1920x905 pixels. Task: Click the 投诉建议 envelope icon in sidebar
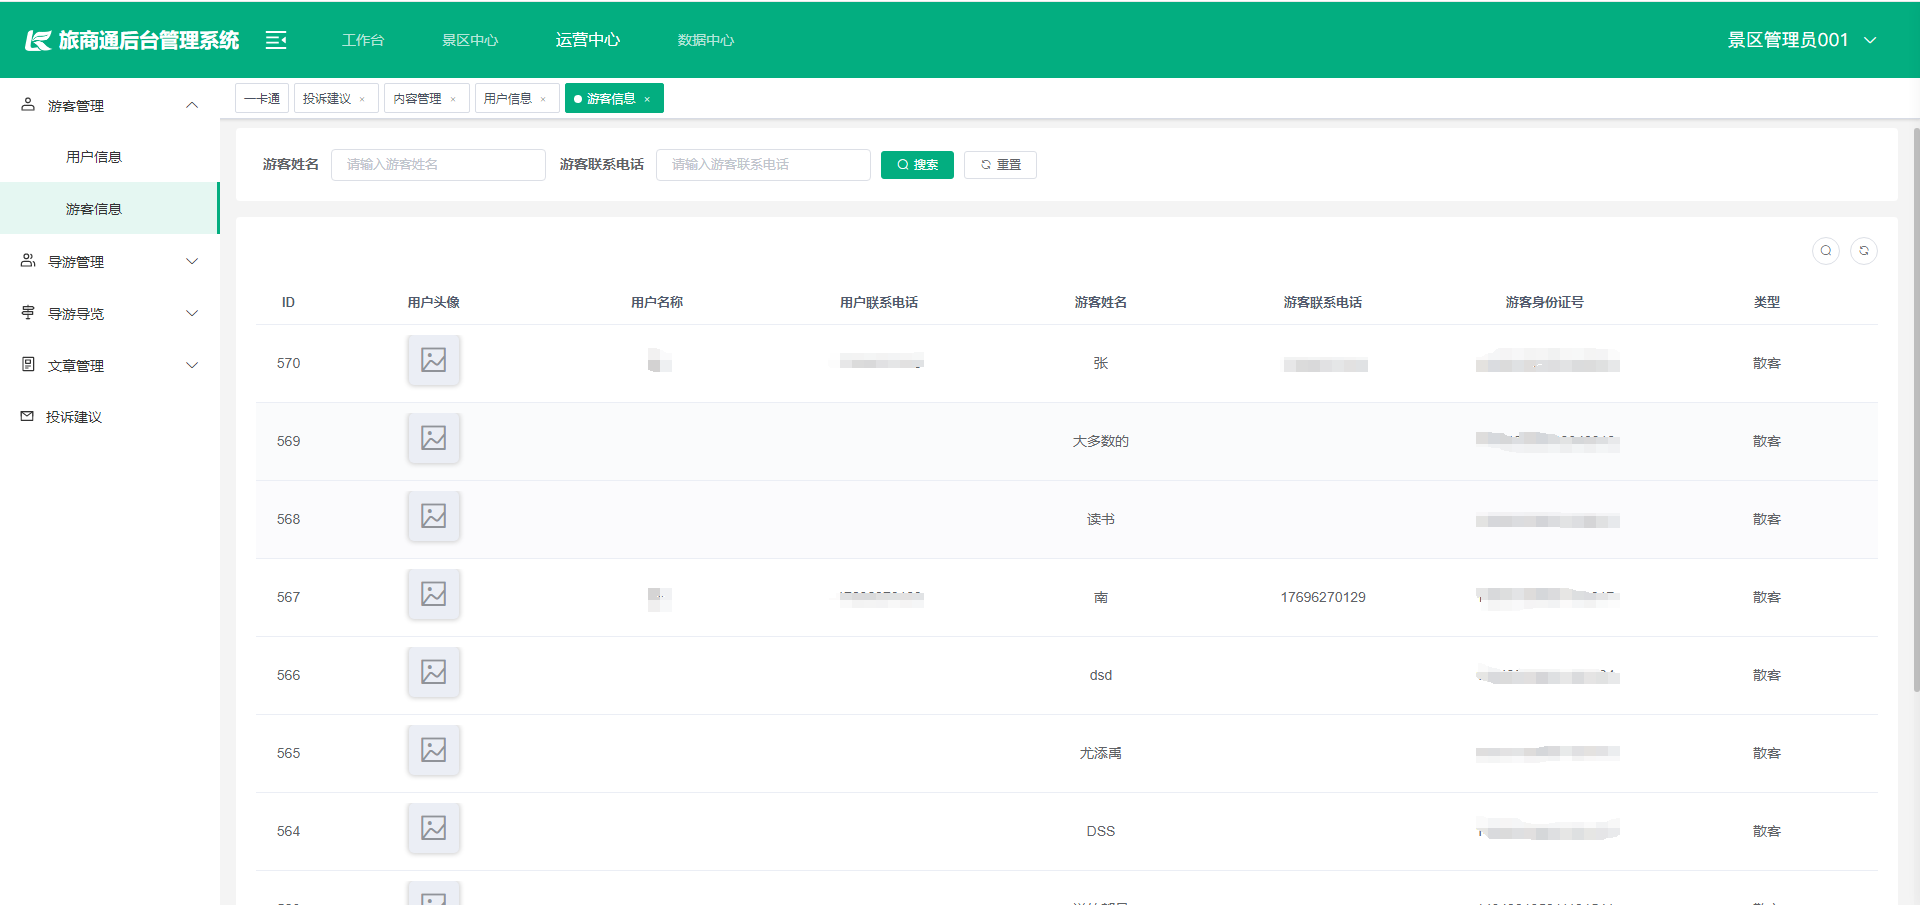click(x=27, y=416)
